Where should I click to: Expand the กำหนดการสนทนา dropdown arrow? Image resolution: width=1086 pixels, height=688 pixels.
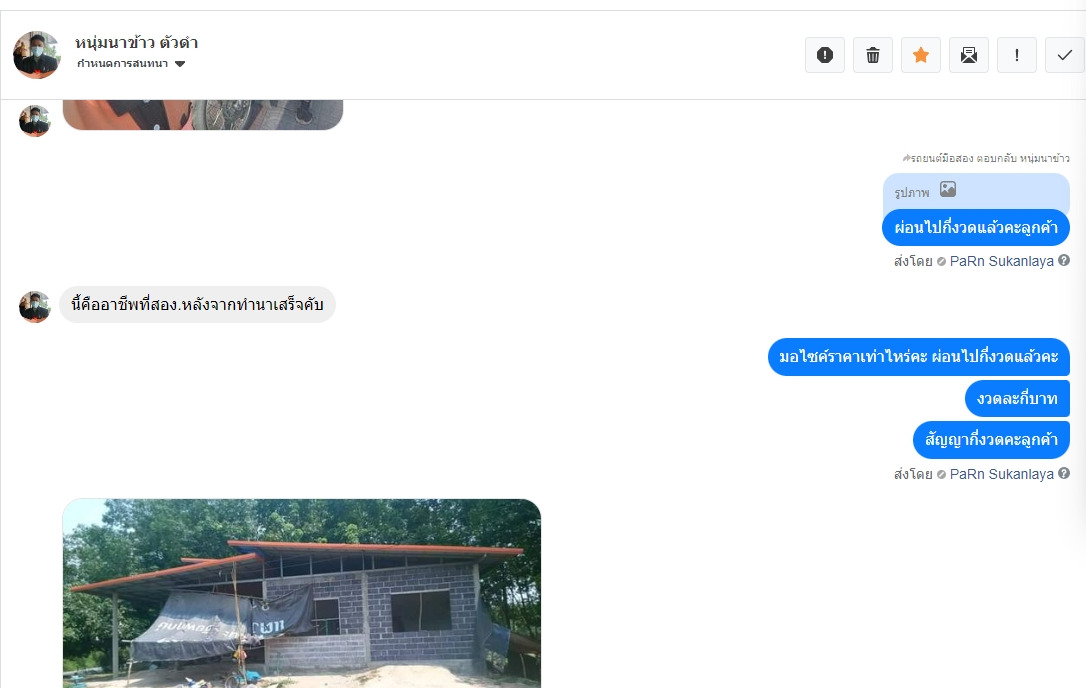pos(180,64)
